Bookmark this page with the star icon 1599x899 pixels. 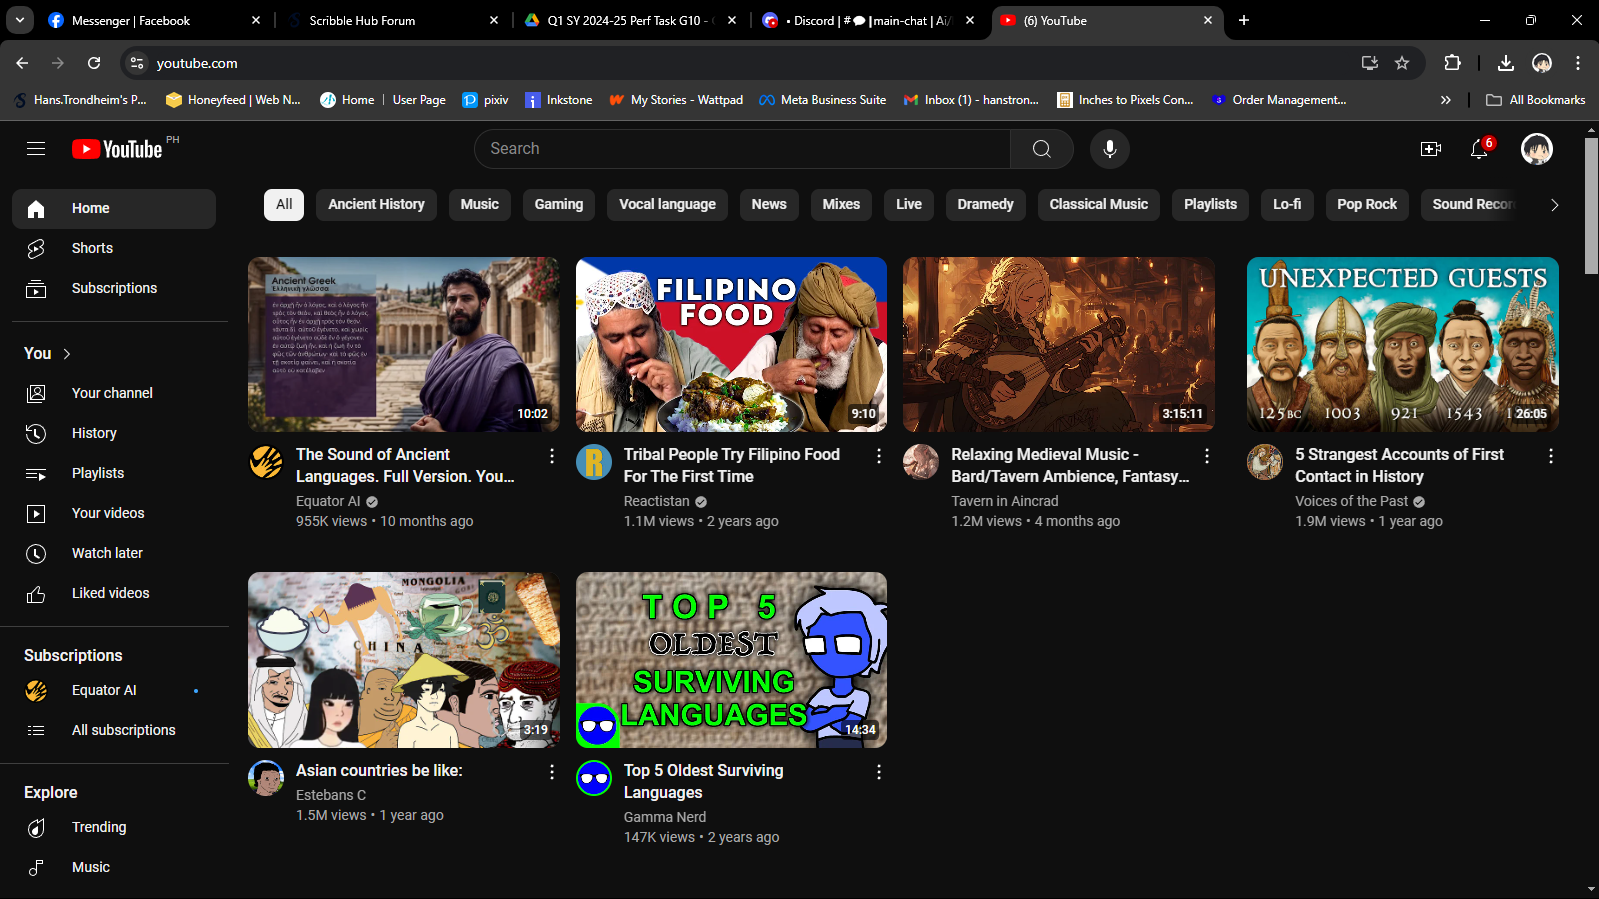pos(1402,63)
